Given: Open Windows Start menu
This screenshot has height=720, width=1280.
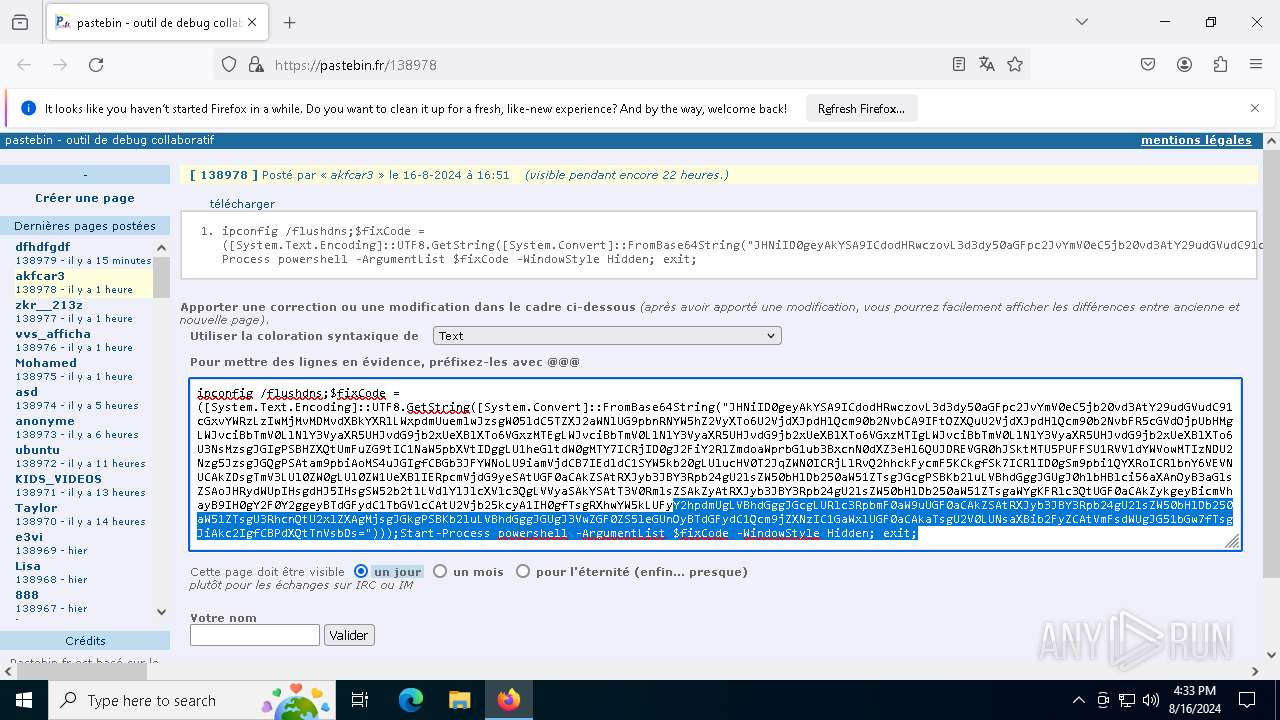Looking at the screenshot, I should pyautogui.click(x=23, y=700).
